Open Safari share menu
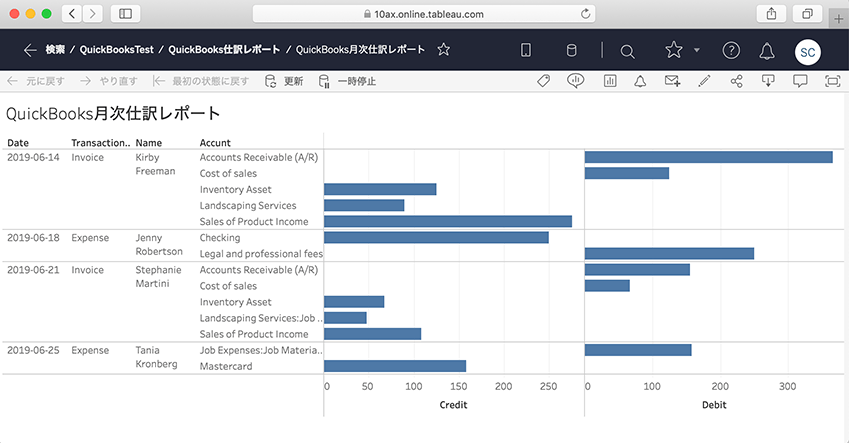Viewport: 849px width, 443px height. pos(772,14)
